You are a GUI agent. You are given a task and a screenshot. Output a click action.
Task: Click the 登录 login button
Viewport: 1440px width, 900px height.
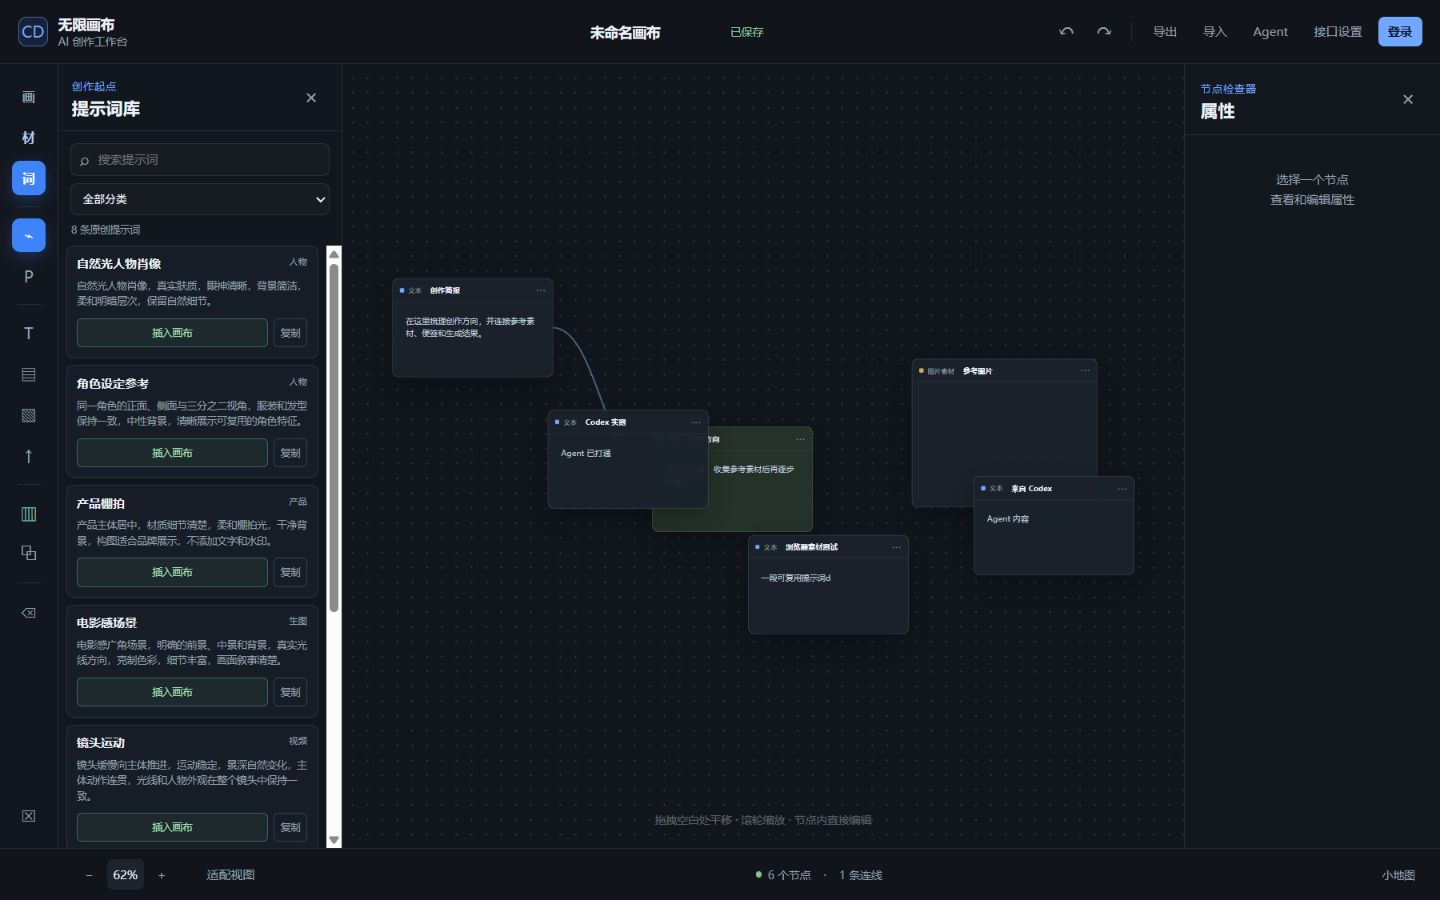[x=1400, y=32]
